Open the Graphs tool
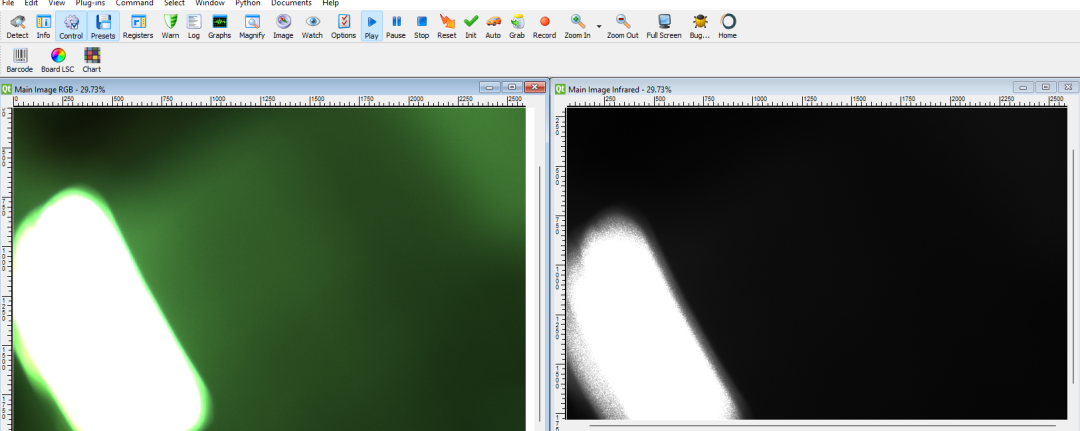 click(x=220, y=26)
